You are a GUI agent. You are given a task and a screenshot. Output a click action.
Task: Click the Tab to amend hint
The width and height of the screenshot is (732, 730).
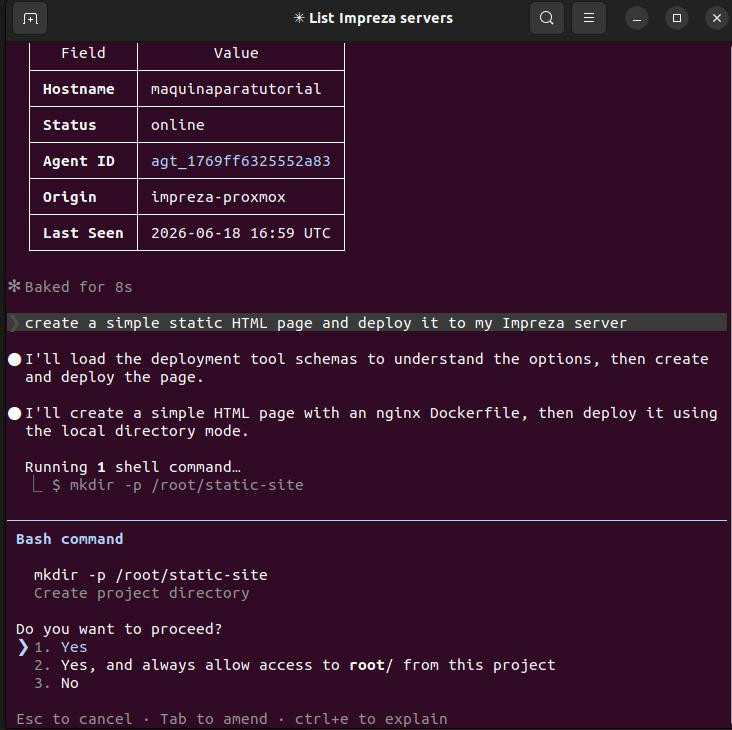click(x=214, y=719)
